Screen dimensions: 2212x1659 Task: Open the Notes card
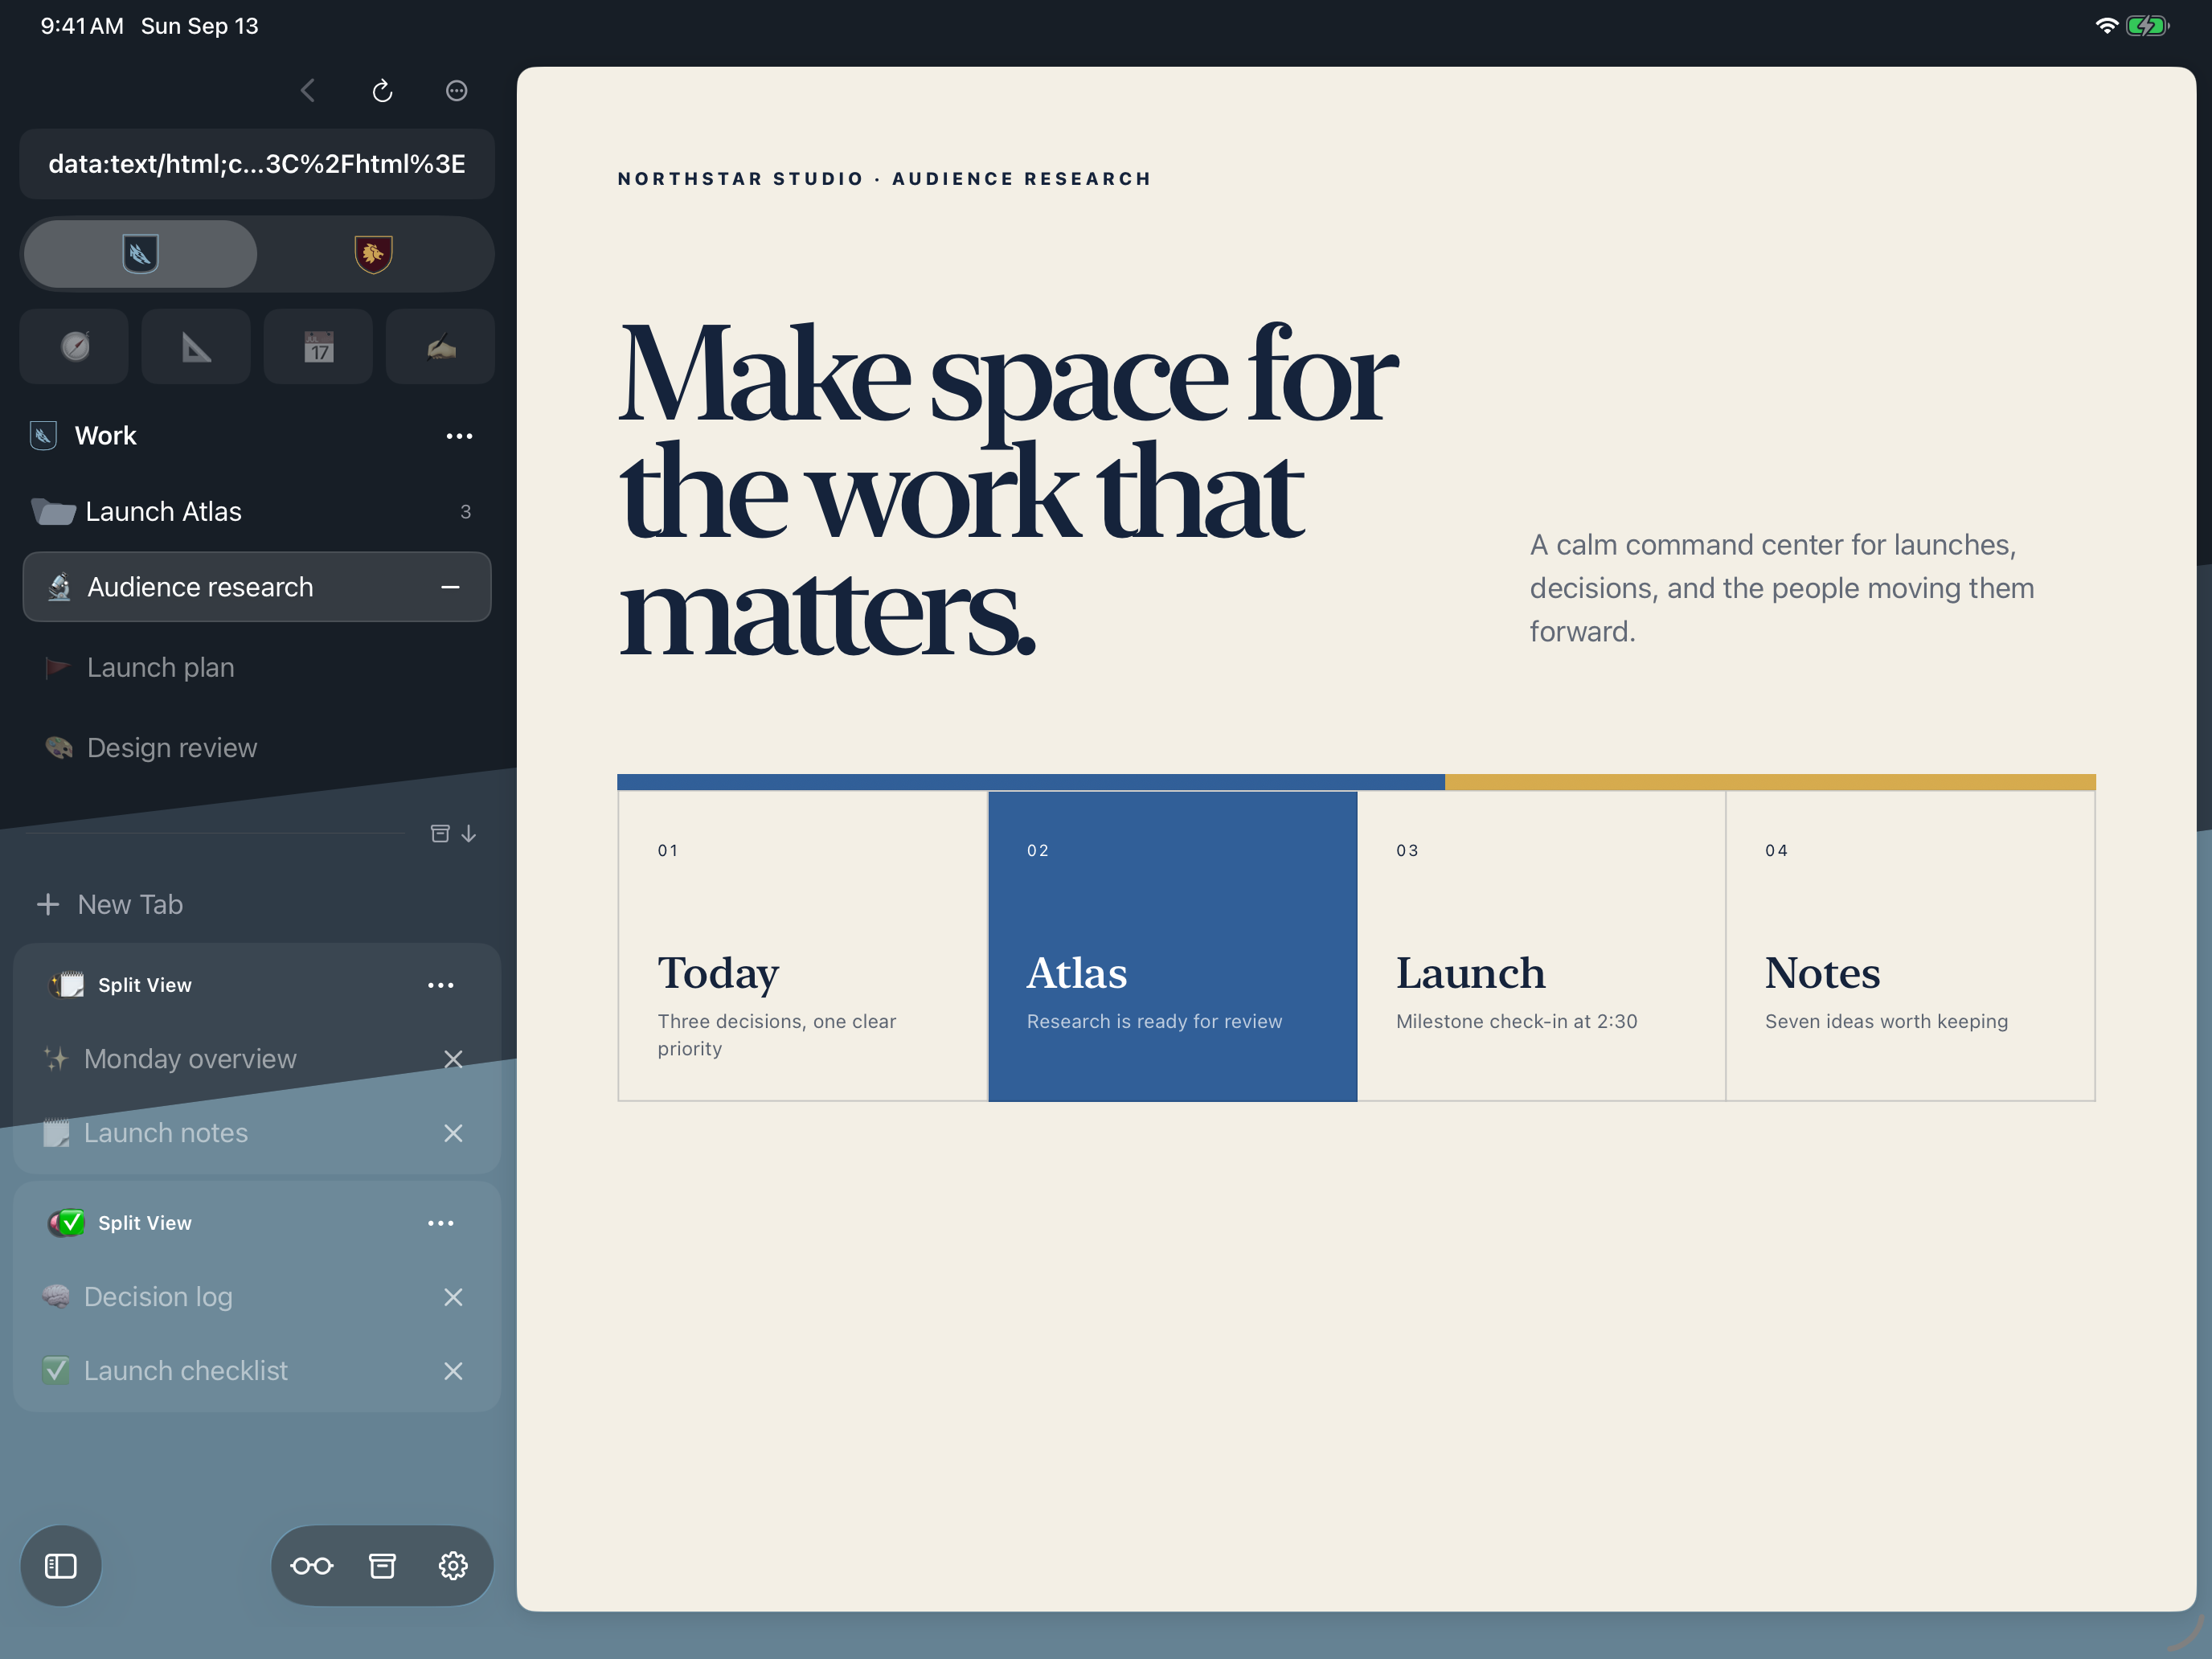click(x=1910, y=946)
